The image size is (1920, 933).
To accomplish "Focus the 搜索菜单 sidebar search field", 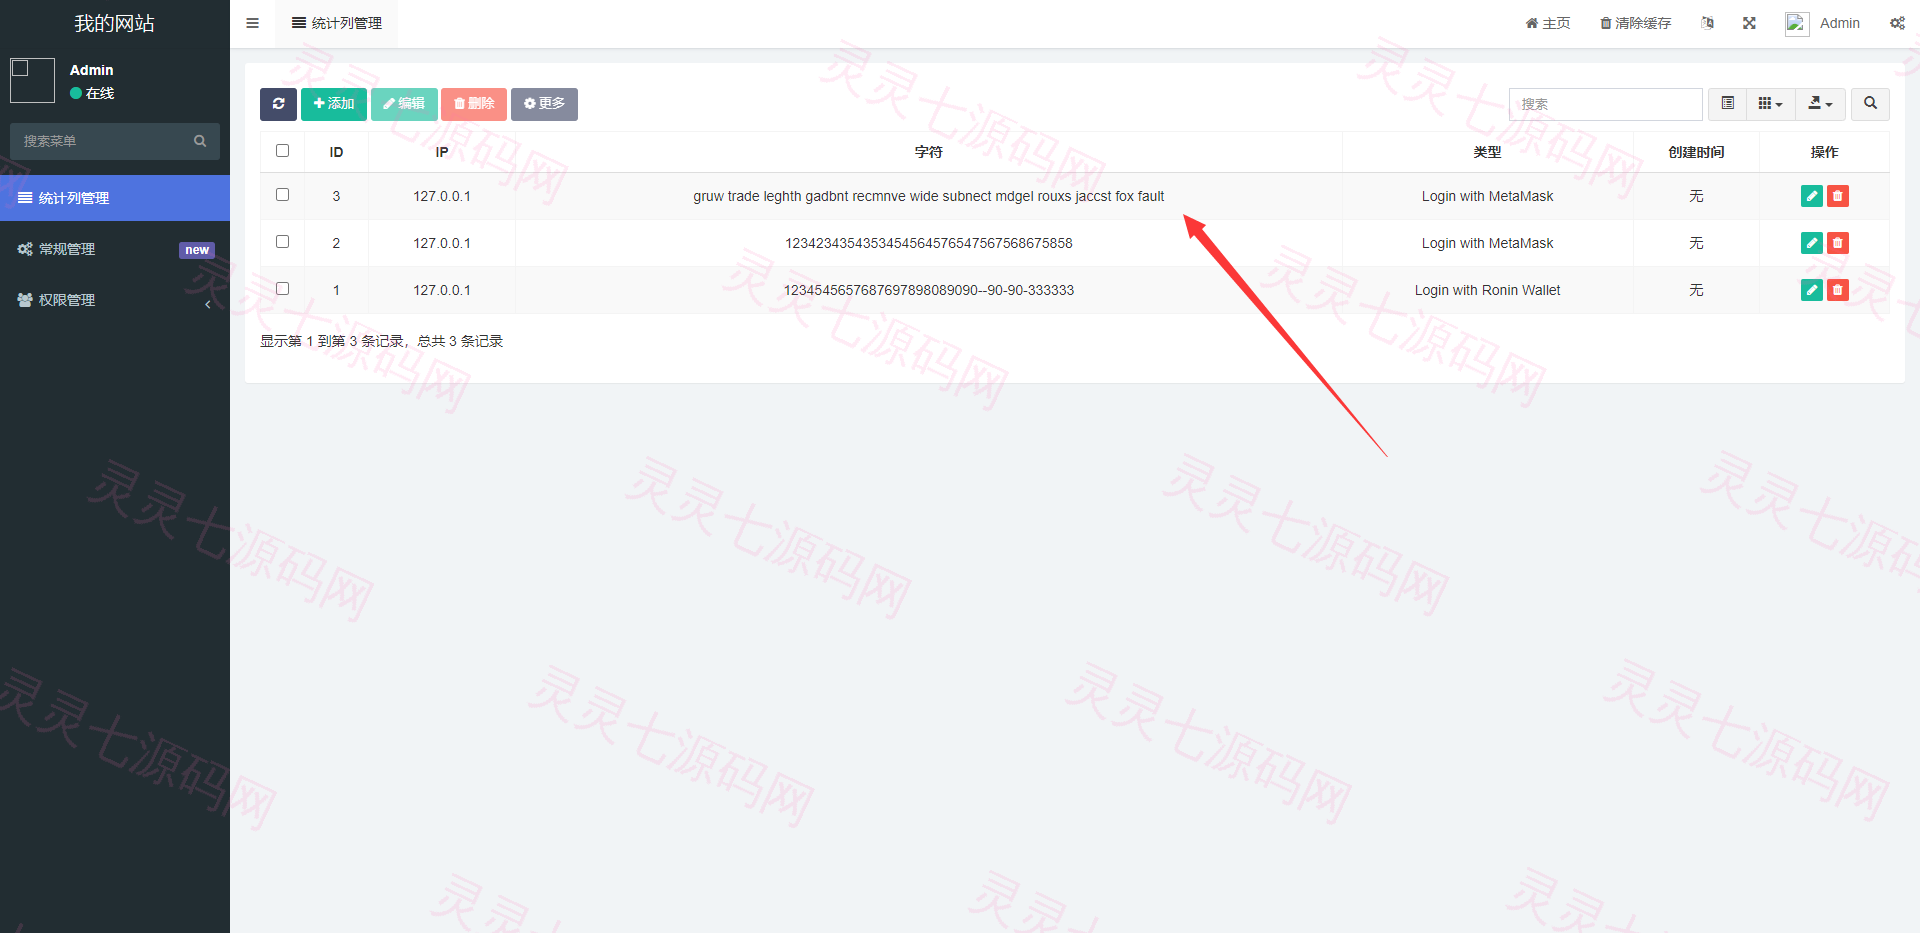I will click(100, 141).
